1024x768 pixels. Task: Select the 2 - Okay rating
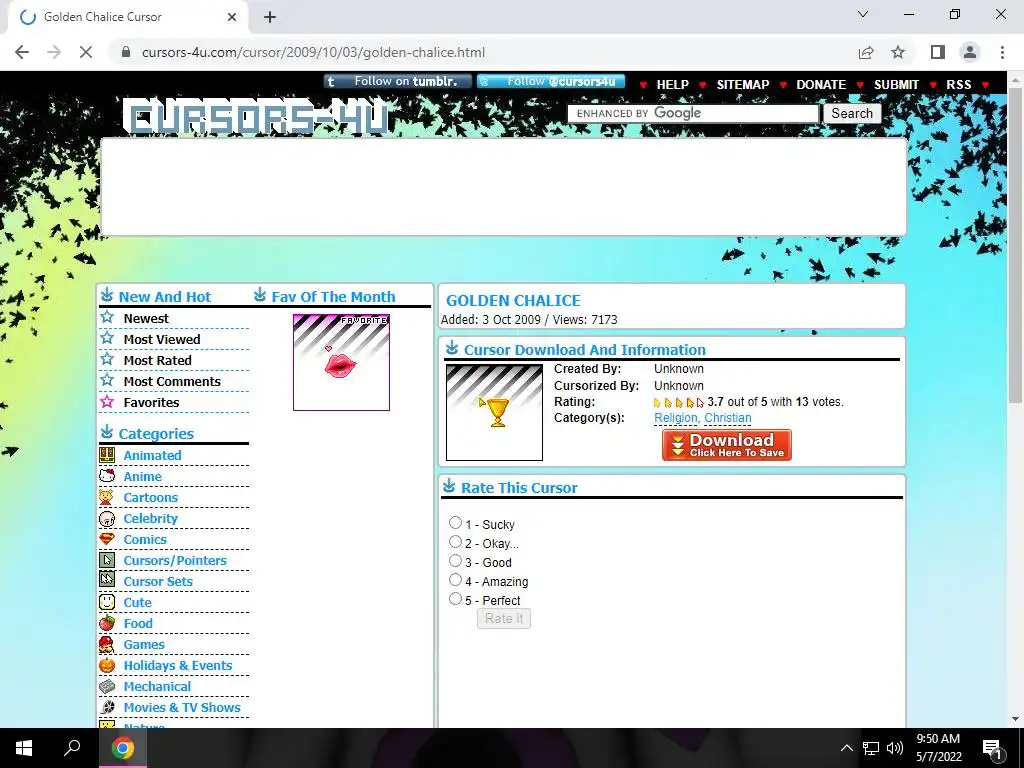455,541
